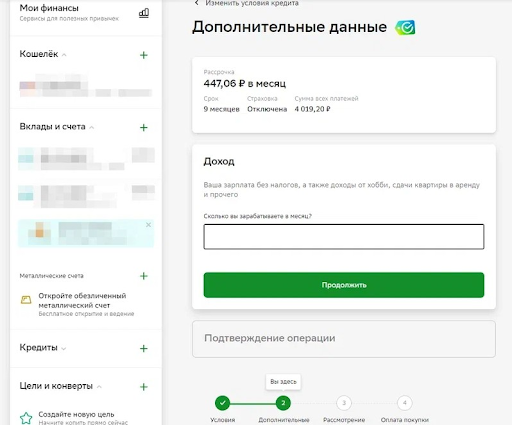Dismiss the blue promo banner
512x425 pixels.
click(148, 225)
